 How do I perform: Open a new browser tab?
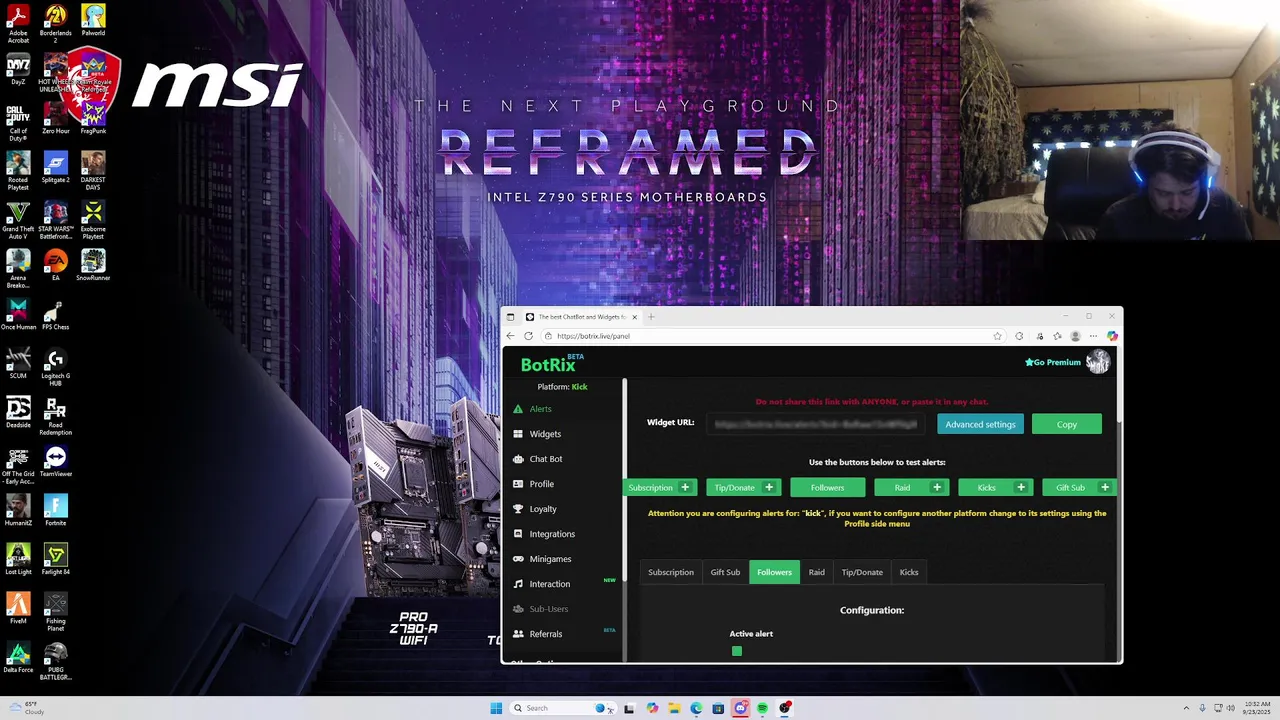coord(651,317)
